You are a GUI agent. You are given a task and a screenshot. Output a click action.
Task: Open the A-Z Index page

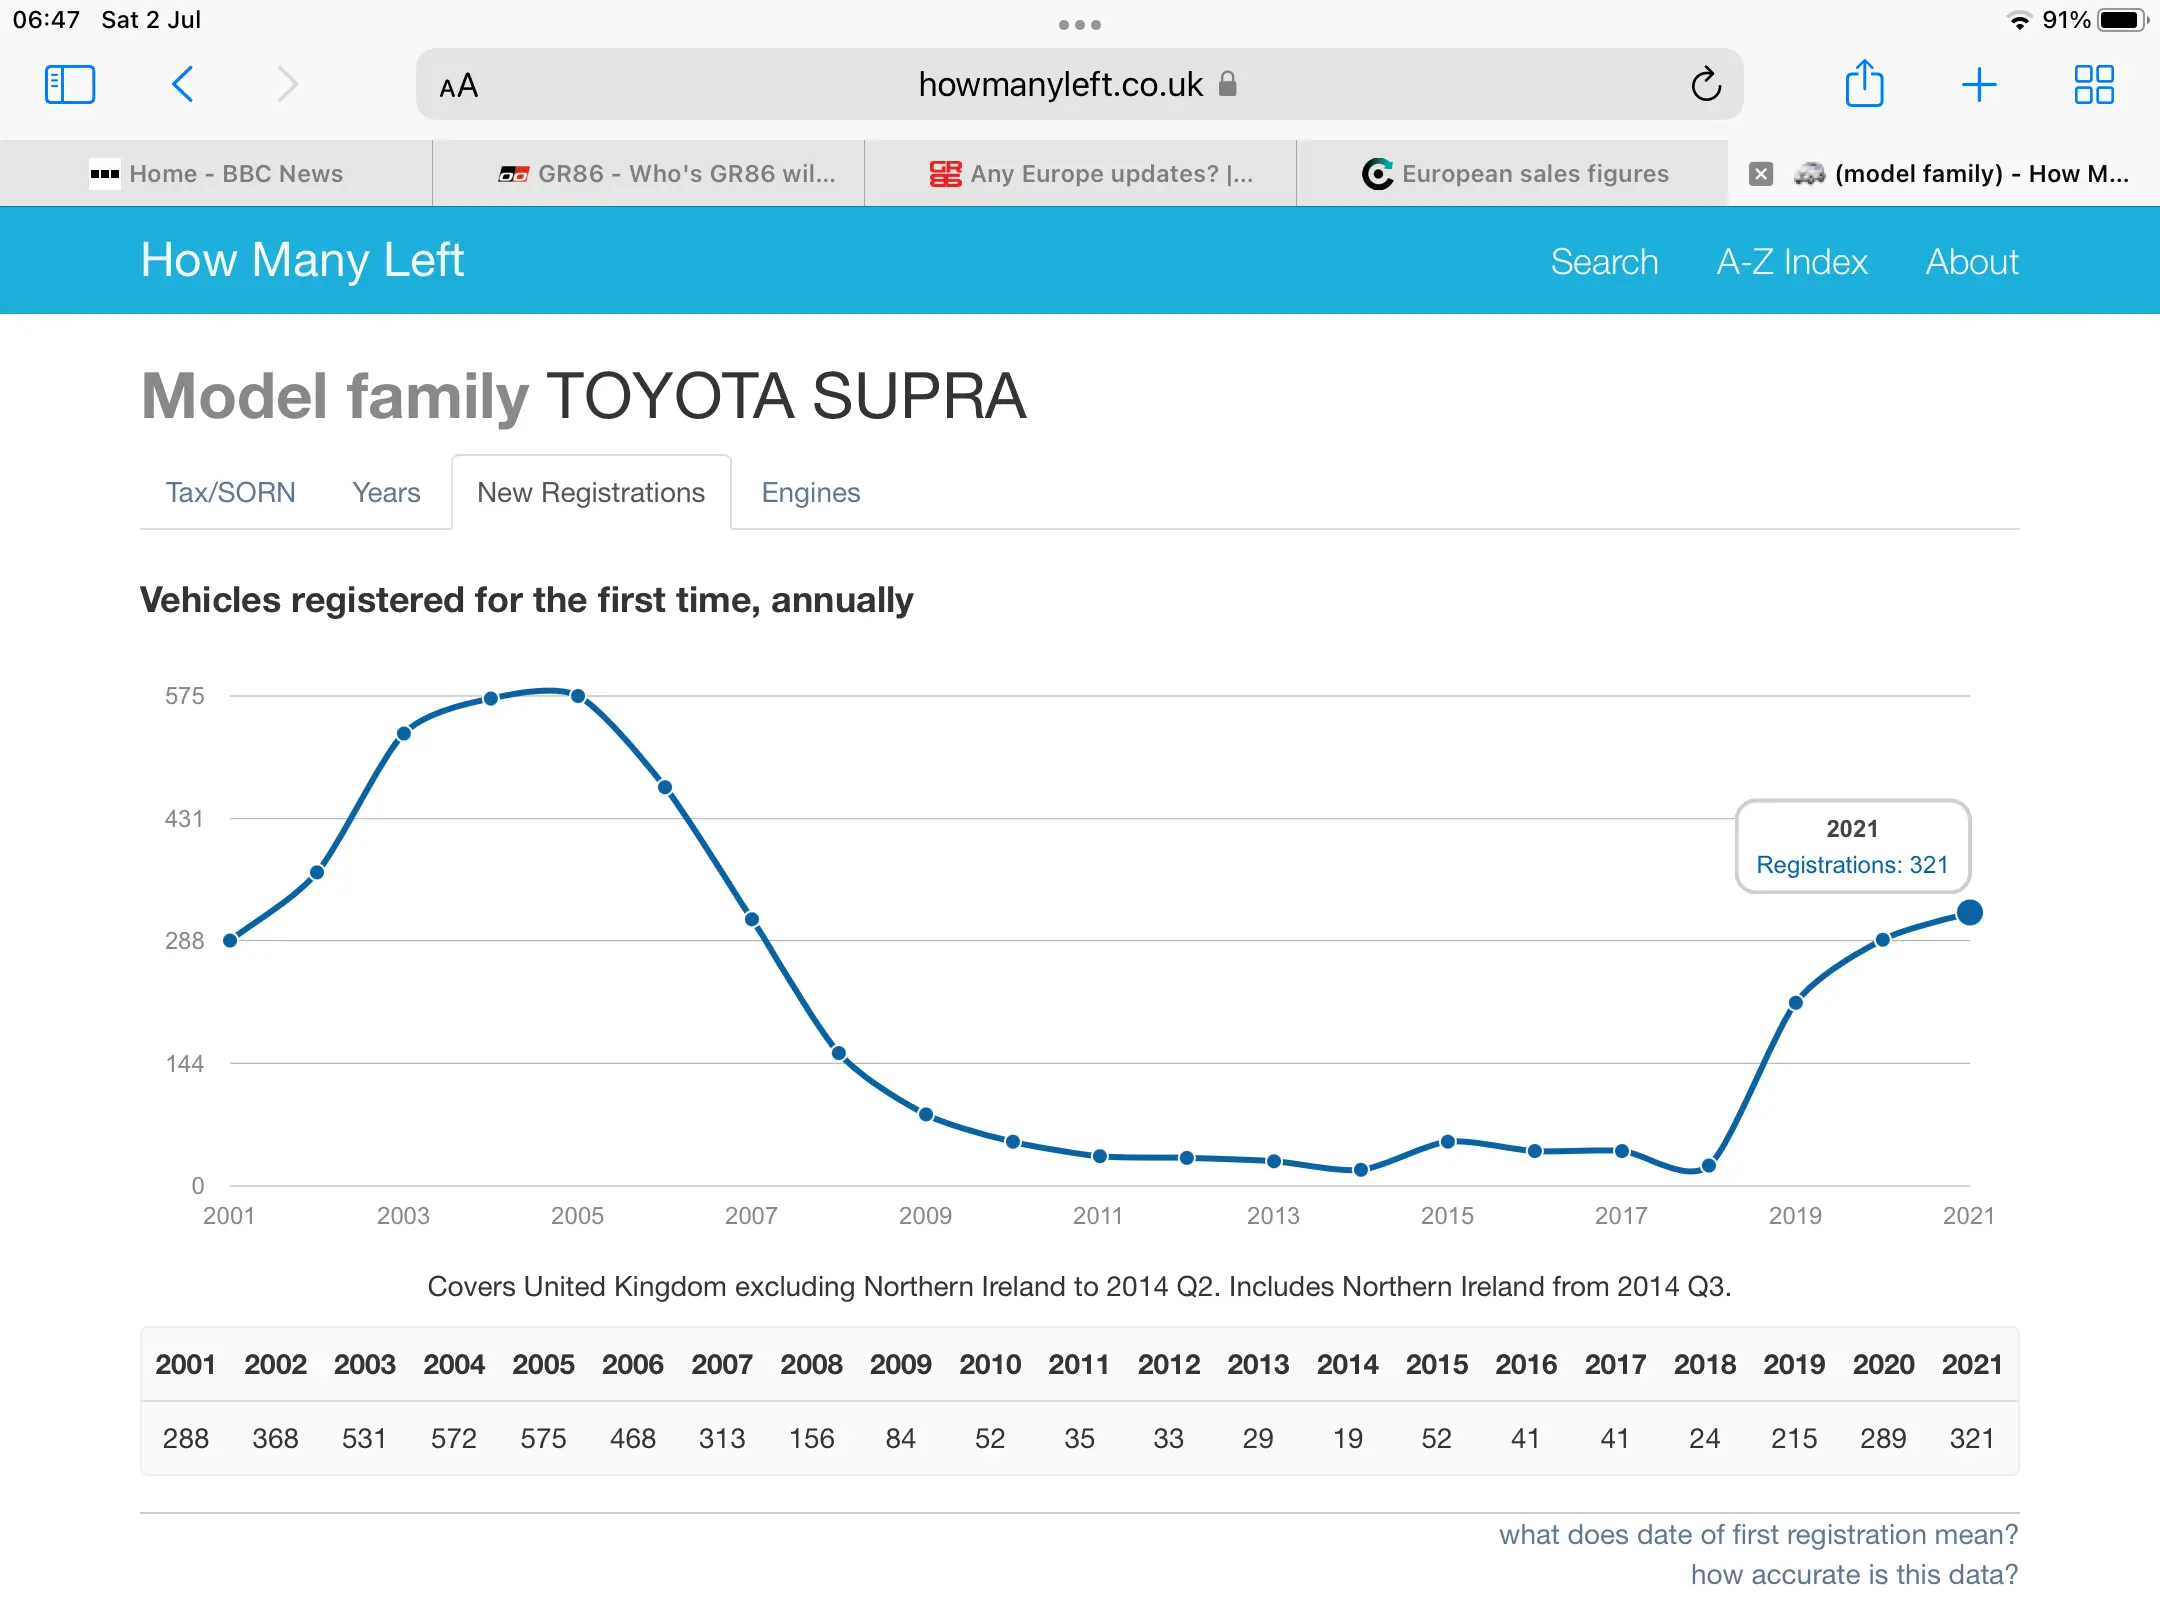tap(1792, 262)
